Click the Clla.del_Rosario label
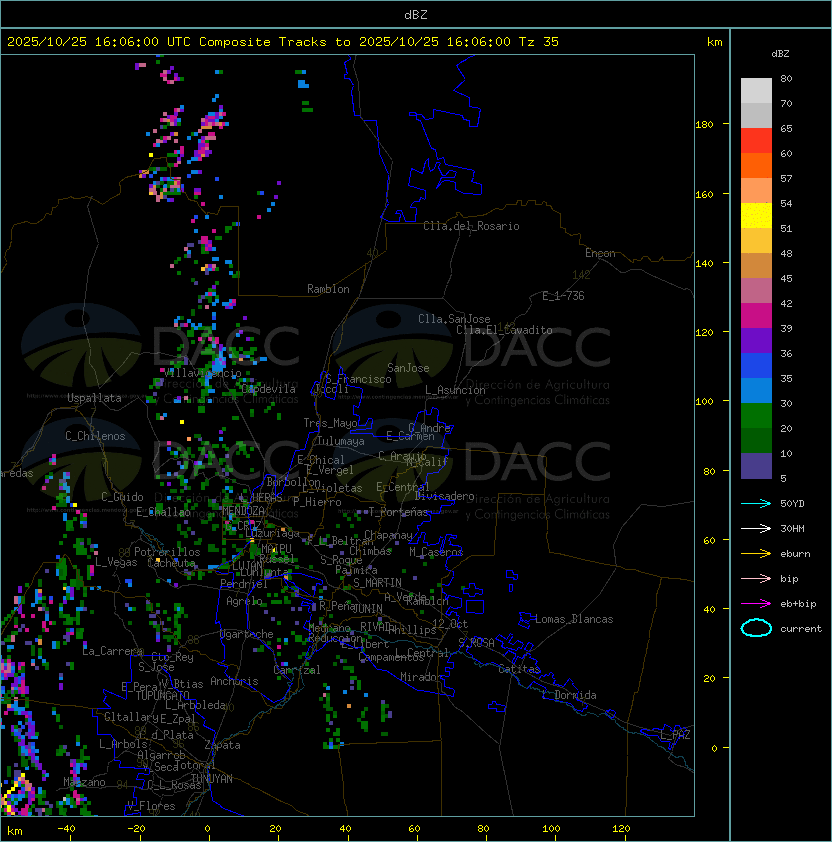 click(471, 226)
